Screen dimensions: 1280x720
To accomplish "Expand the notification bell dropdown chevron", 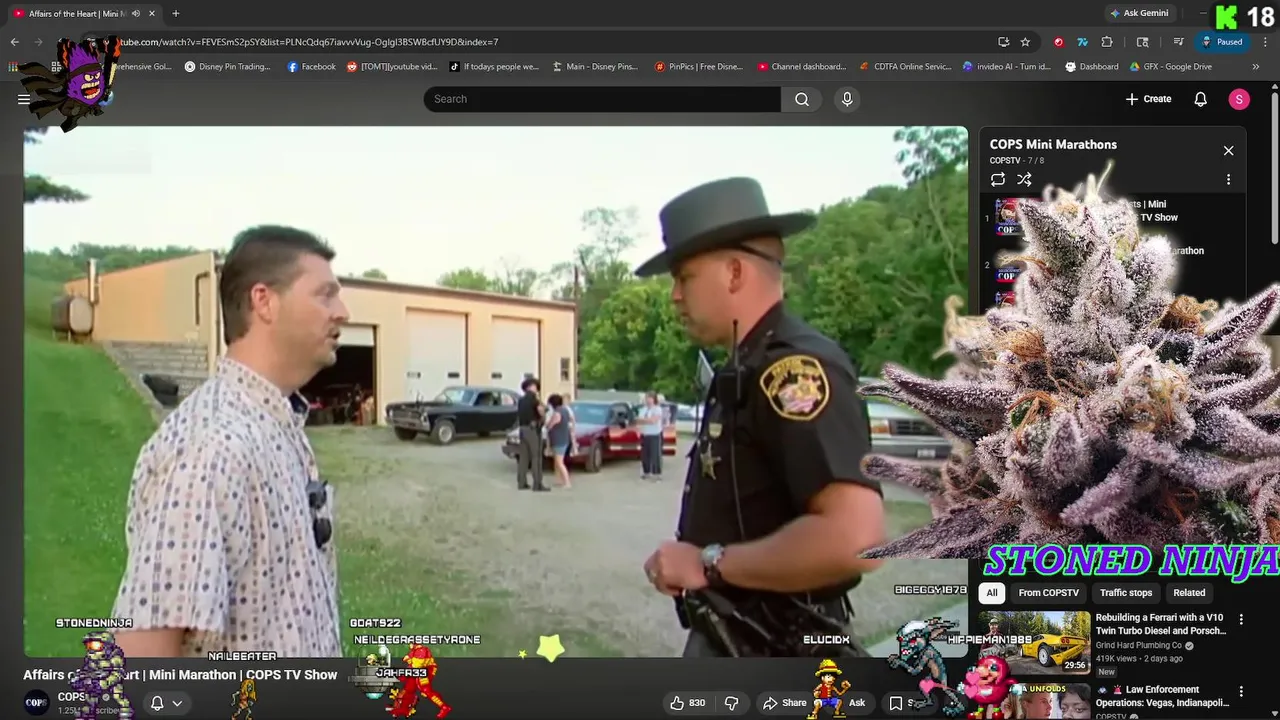I will 177,703.
